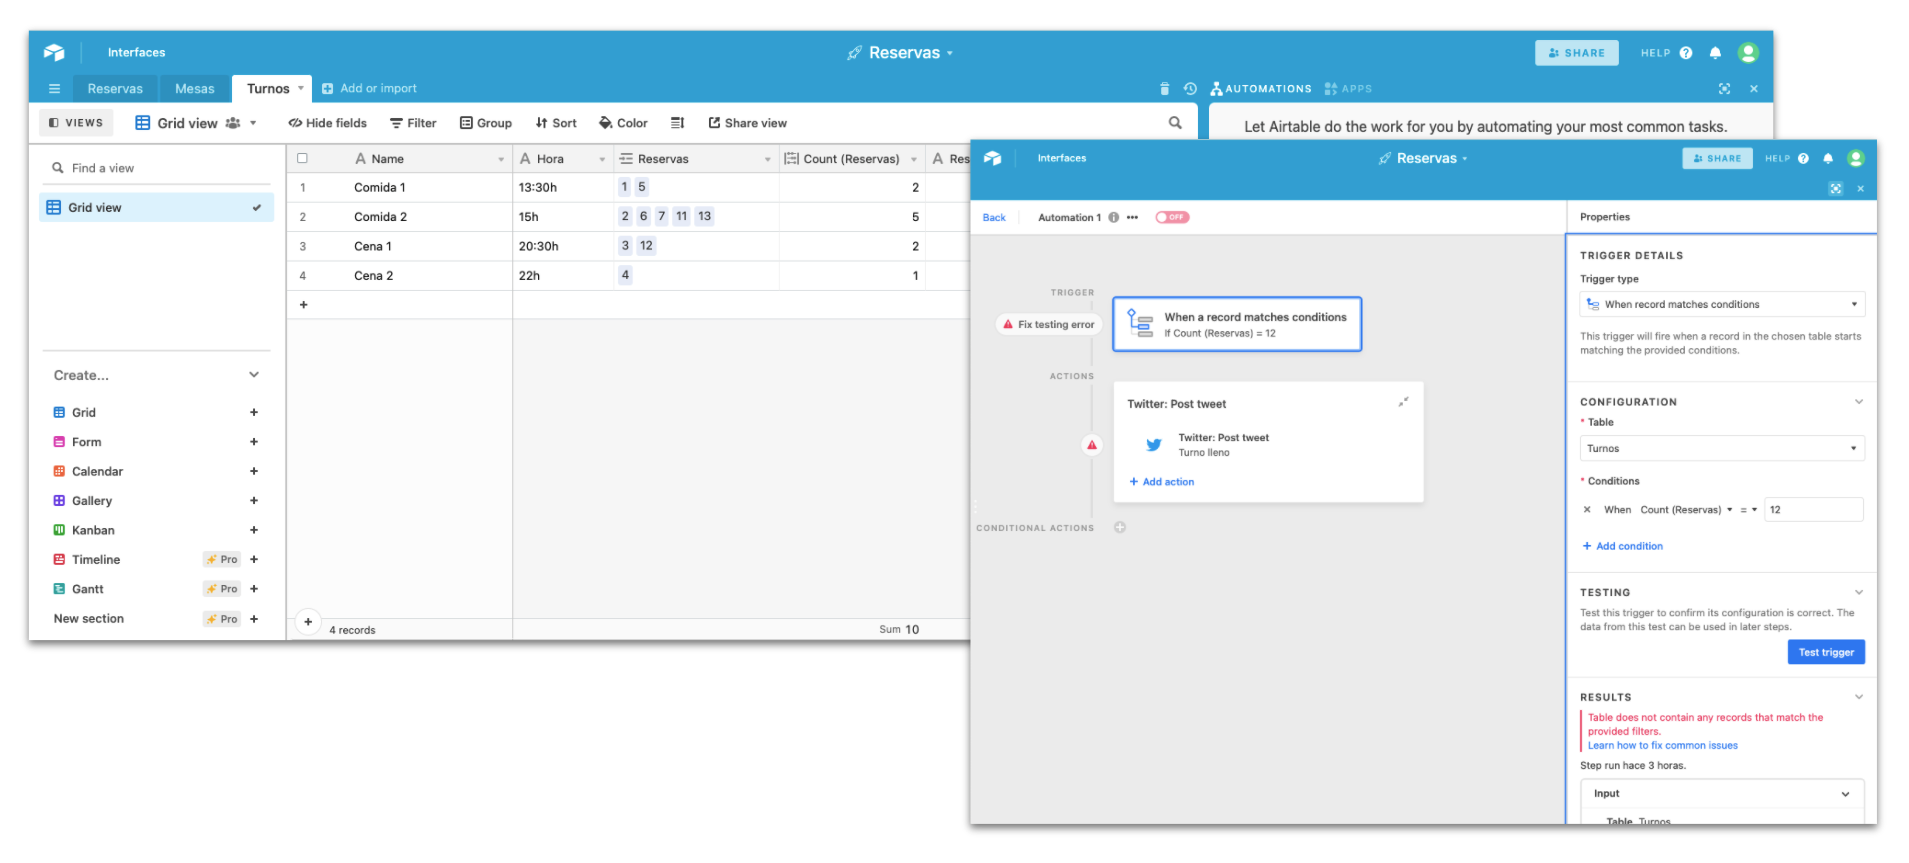Open the Trigger type dropdown

tap(1721, 305)
